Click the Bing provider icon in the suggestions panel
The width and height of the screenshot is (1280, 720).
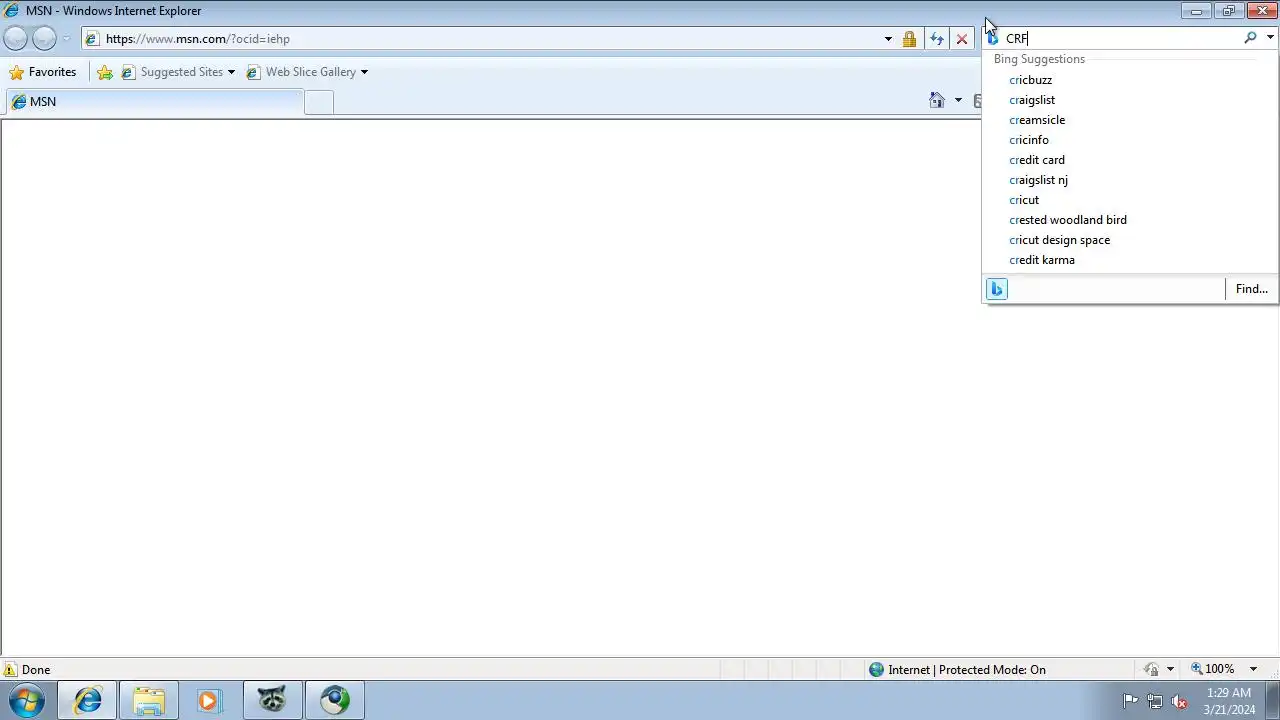[996, 289]
